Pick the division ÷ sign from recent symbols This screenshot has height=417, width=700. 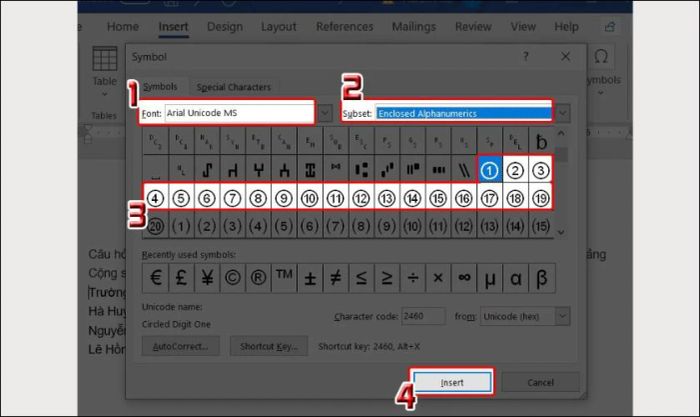click(412, 278)
